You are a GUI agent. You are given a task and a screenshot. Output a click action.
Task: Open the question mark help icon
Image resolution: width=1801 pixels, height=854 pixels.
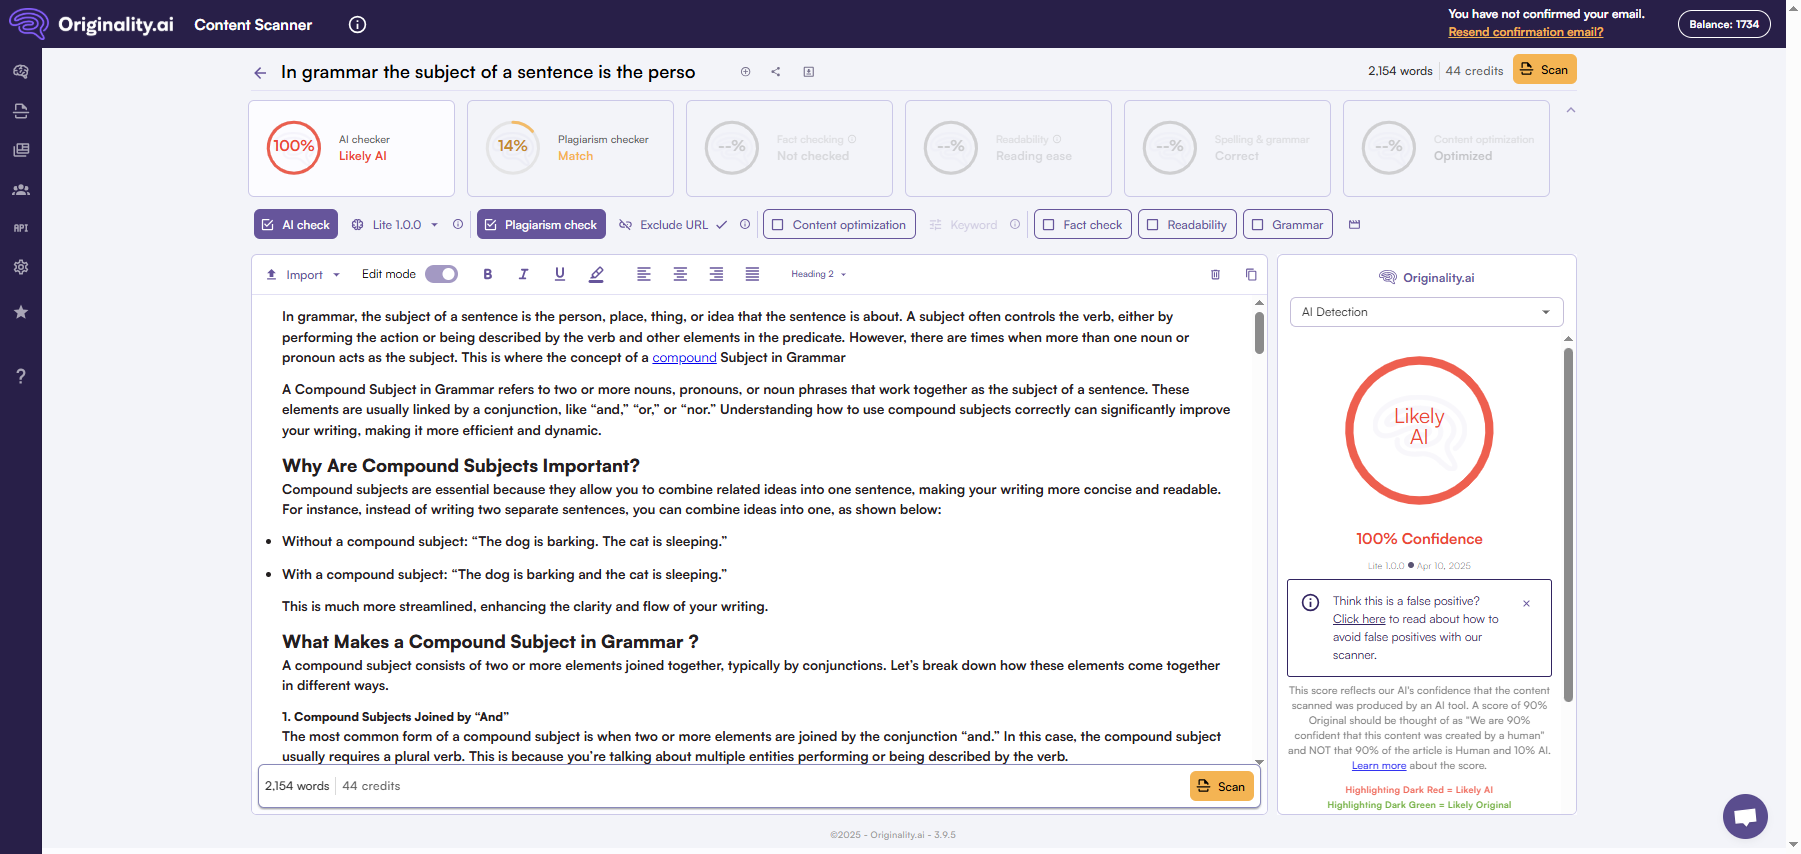(21, 376)
